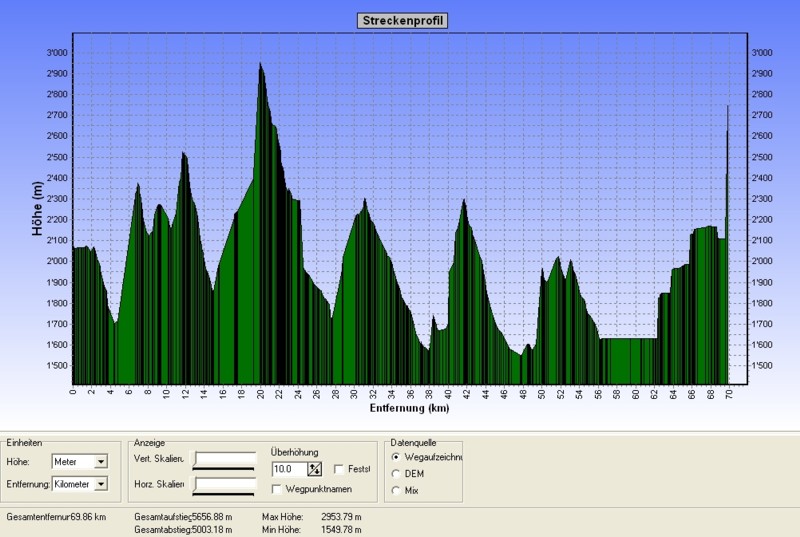Click the Streckenprofil chart title
This screenshot has width=800, height=537.
coord(399,20)
